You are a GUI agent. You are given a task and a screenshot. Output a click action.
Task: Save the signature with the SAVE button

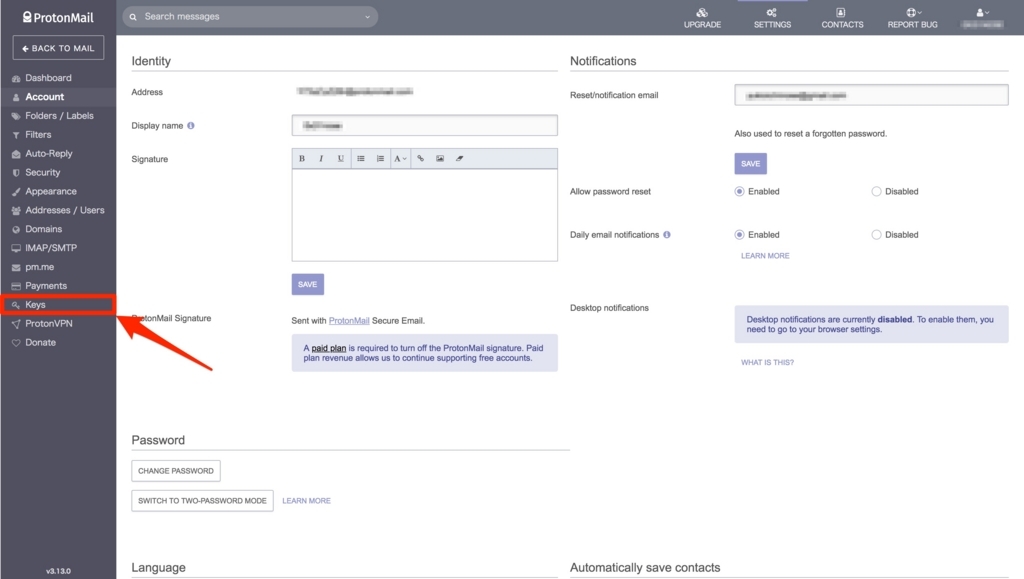pyautogui.click(x=308, y=284)
